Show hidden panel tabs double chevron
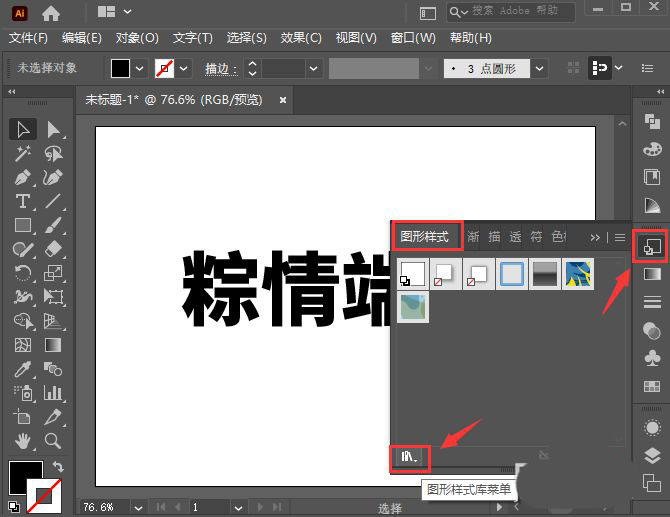Screen dimensions: 670x517 (595, 238)
